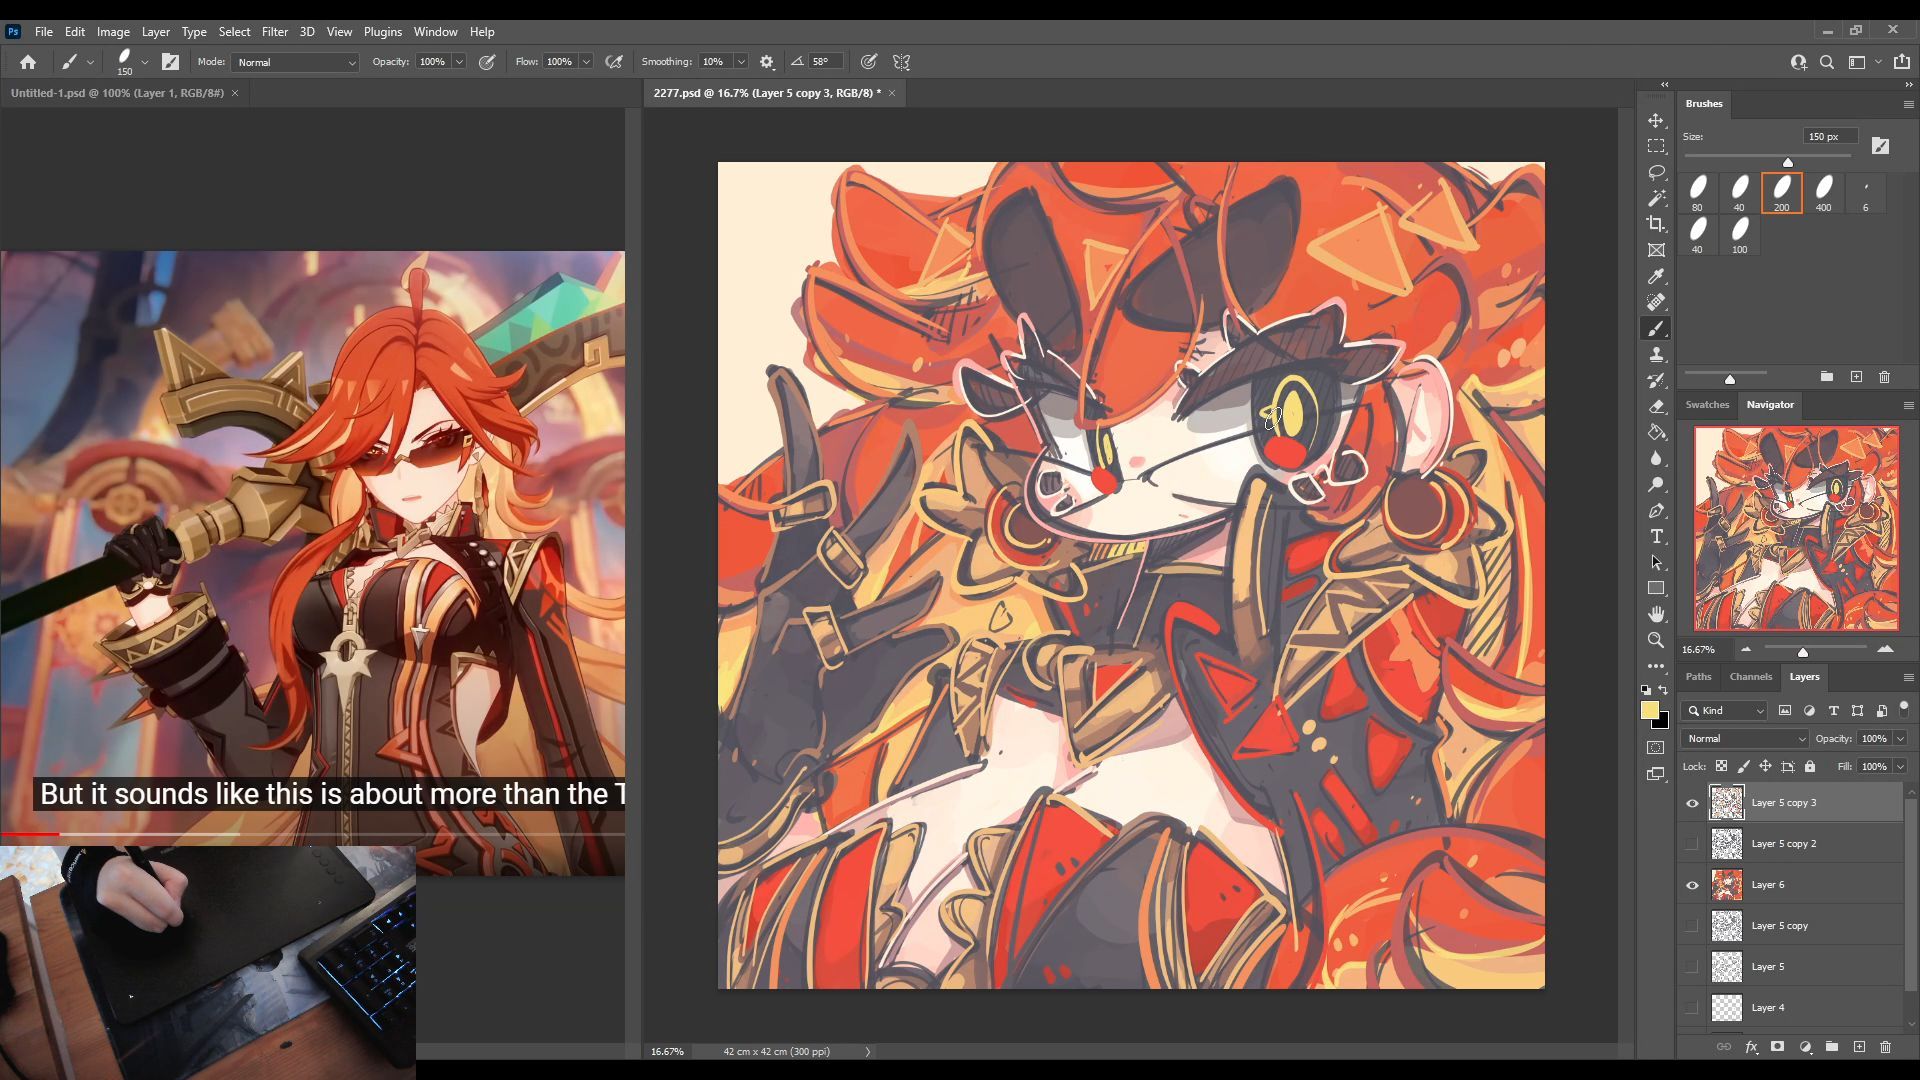Switch to the Channels tab
This screenshot has width=1920, height=1080.
pos(1751,677)
